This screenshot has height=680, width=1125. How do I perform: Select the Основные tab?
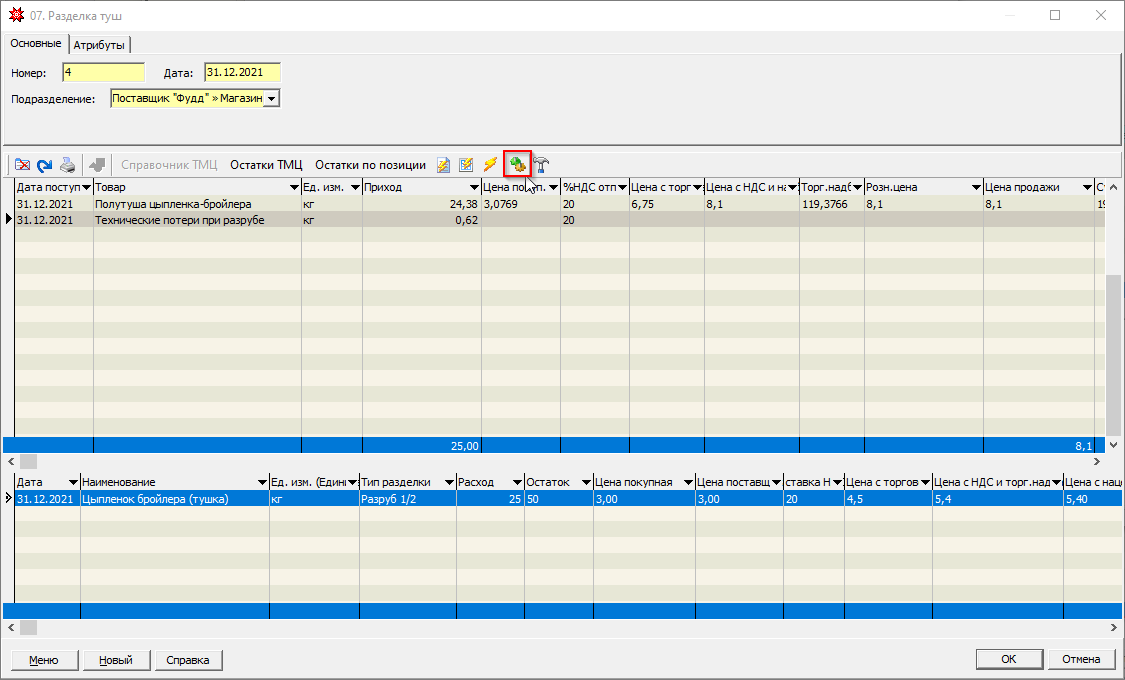(36, 44)
